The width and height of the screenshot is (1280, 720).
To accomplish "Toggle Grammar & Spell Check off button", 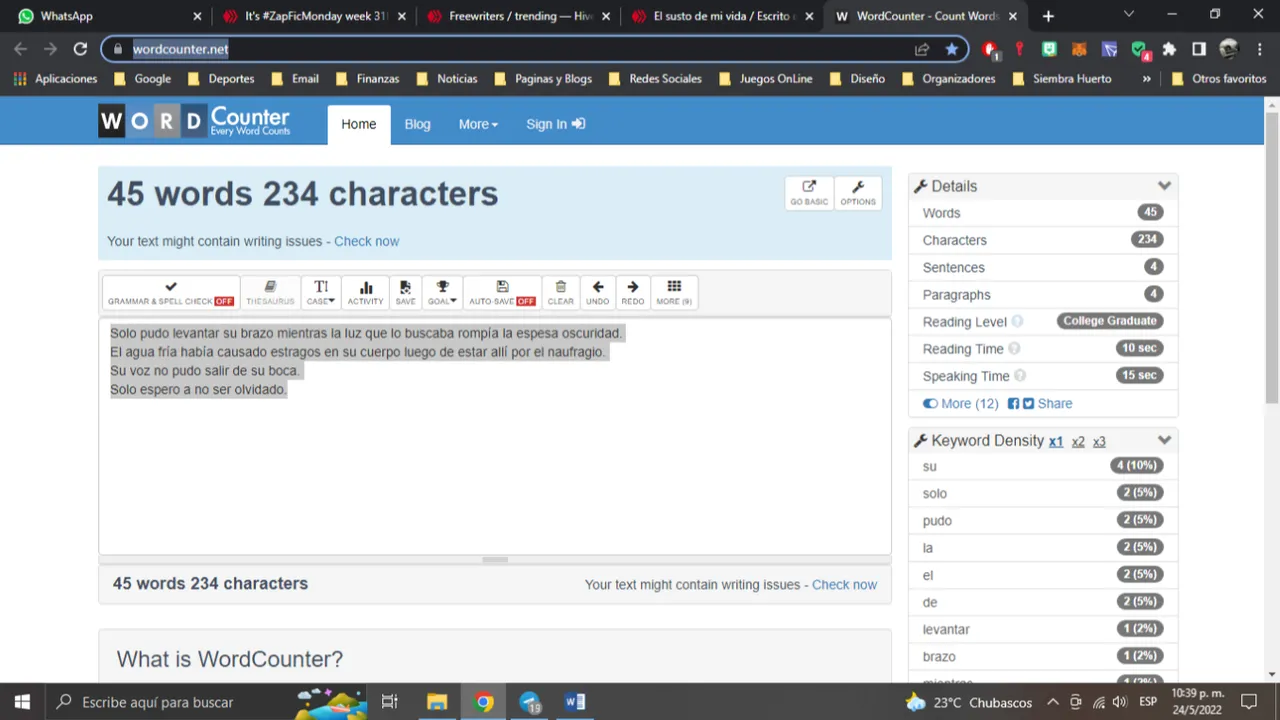I will 171,292.
